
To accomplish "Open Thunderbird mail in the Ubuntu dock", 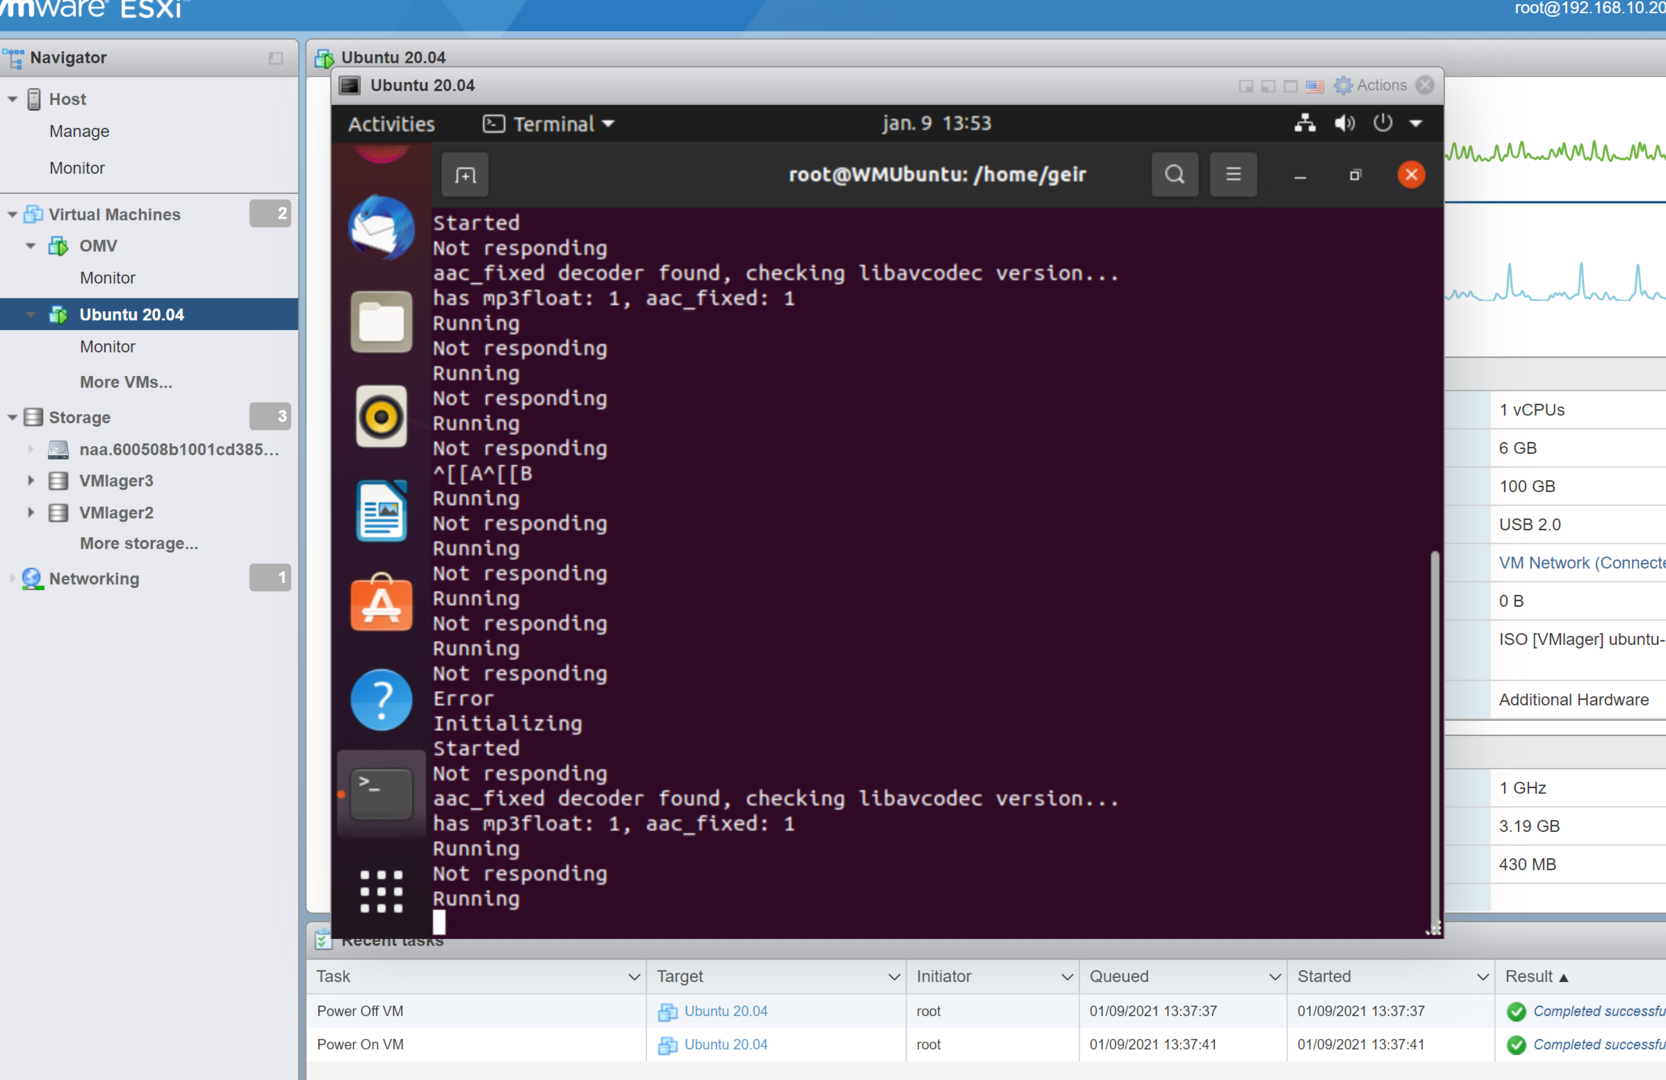I will point(381,227).
